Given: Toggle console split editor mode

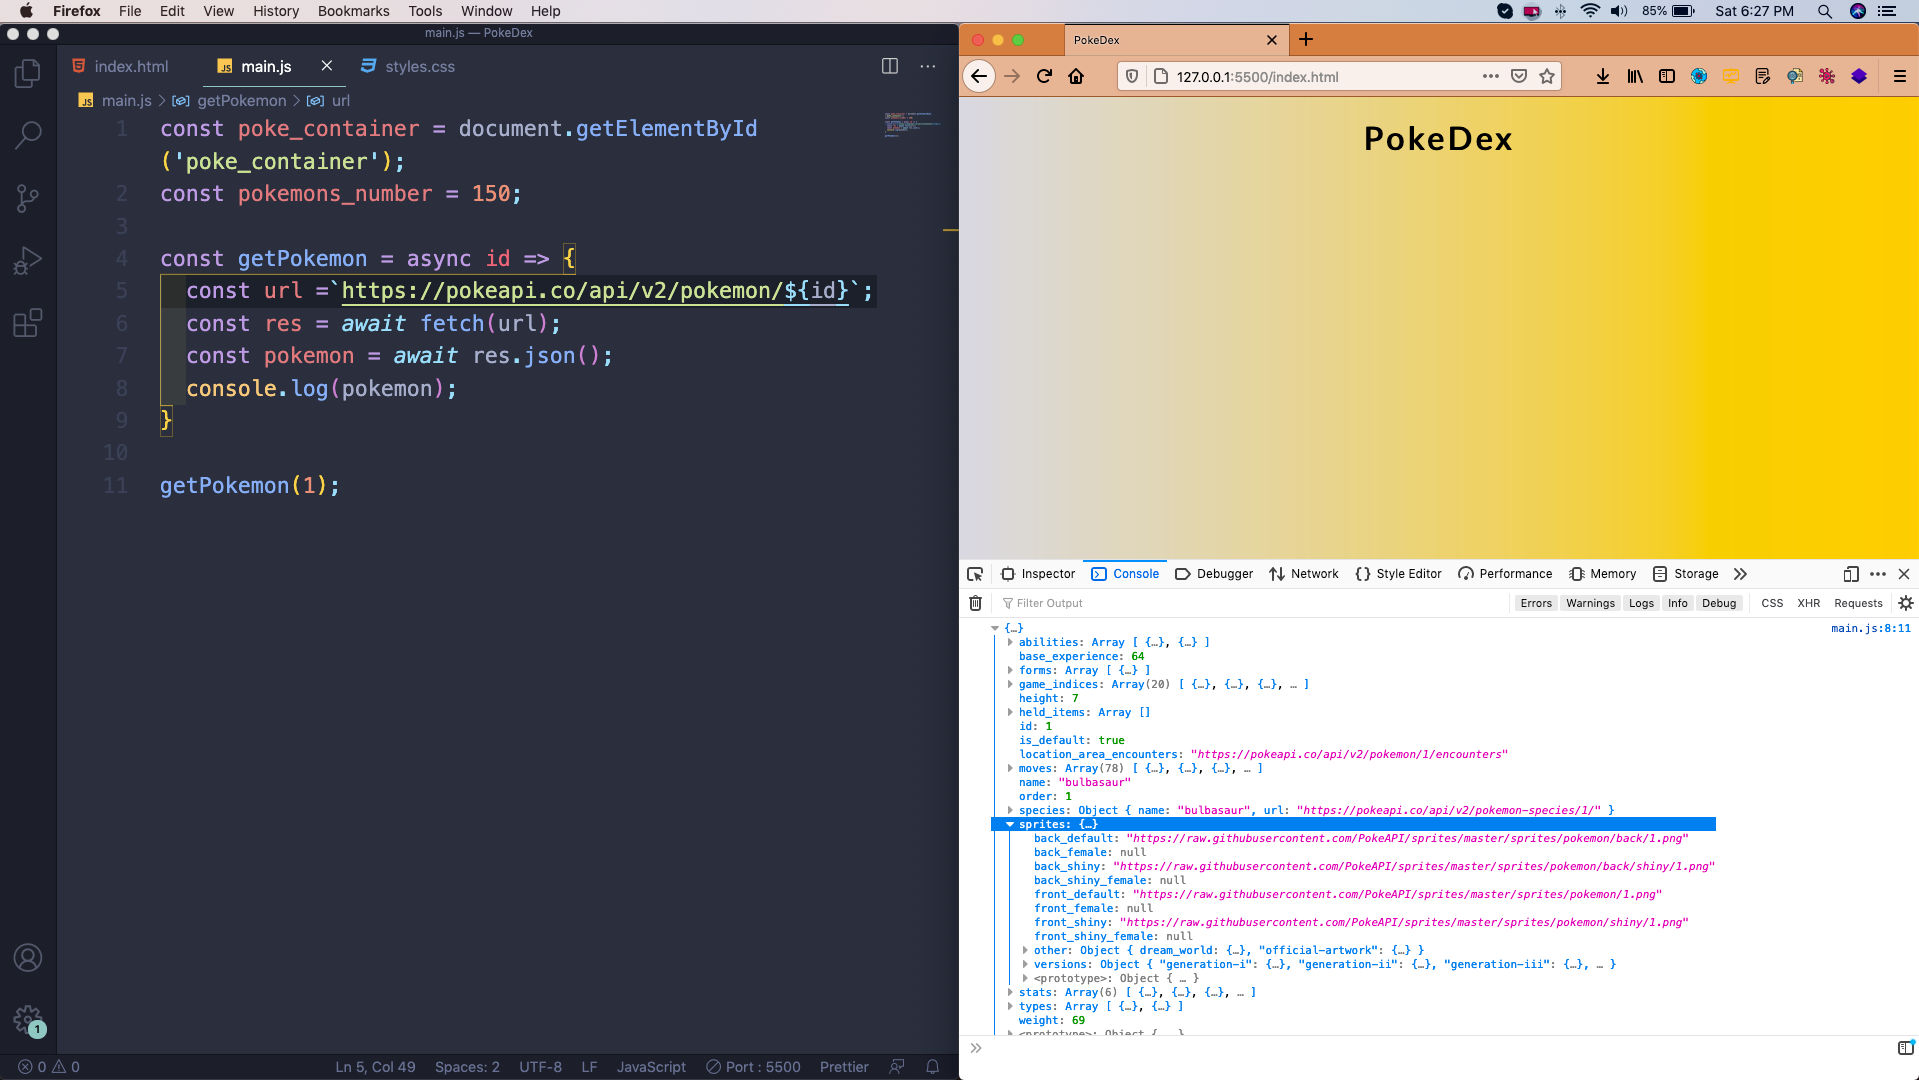Looking at the screenshot, I should coord(1905,1048).
